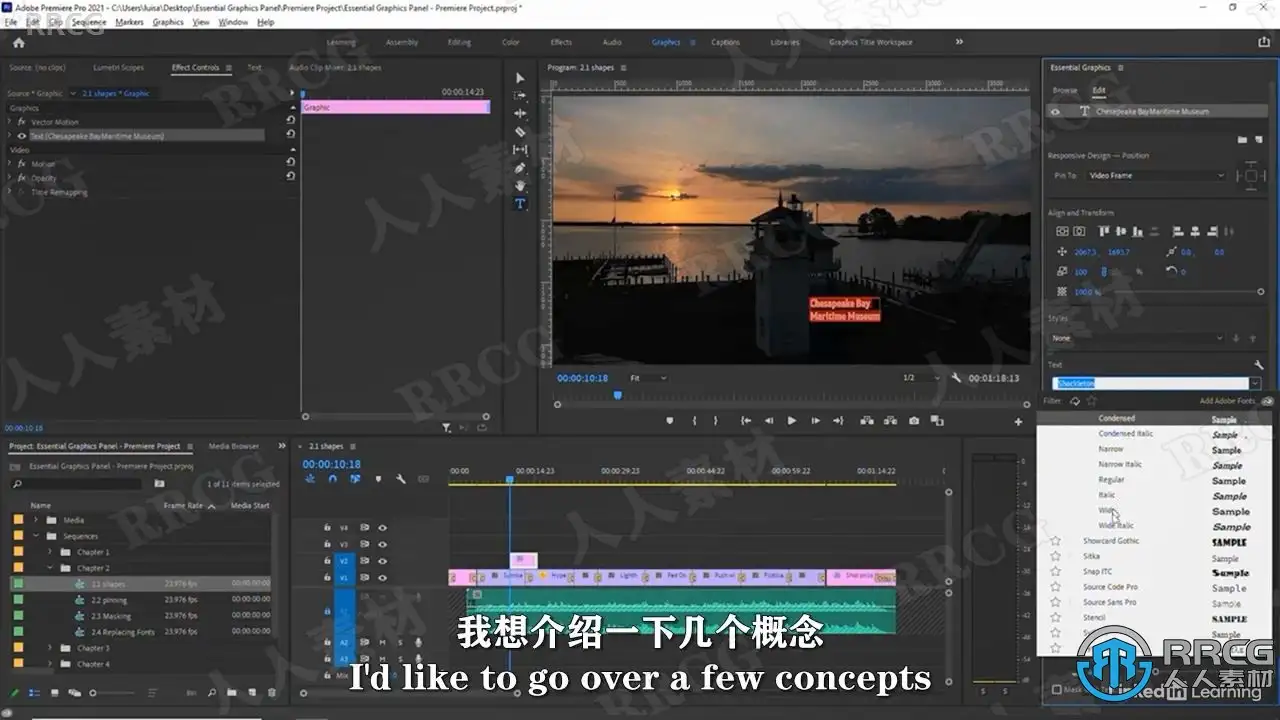Image resolution: width=1280 pixels, height=720 pixels.
Task: Toggle V3 track output eye
Action: click(382, 544)
